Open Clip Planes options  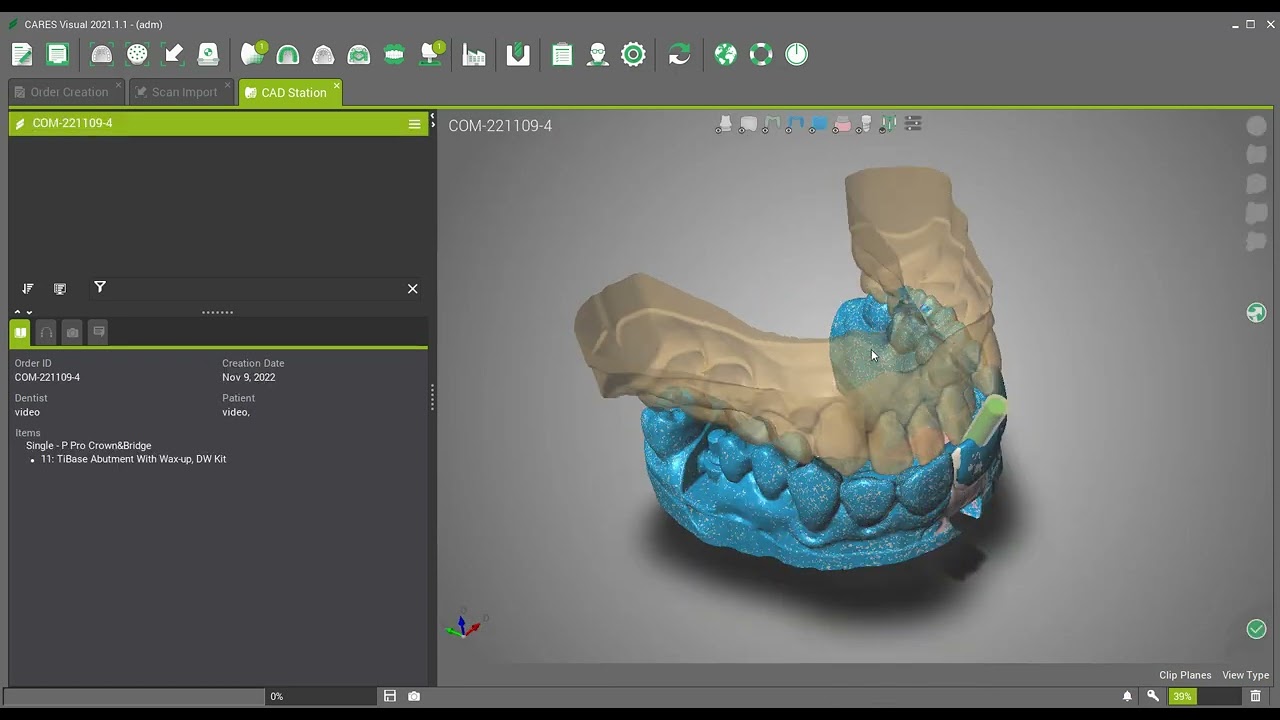click(1185, 675)
